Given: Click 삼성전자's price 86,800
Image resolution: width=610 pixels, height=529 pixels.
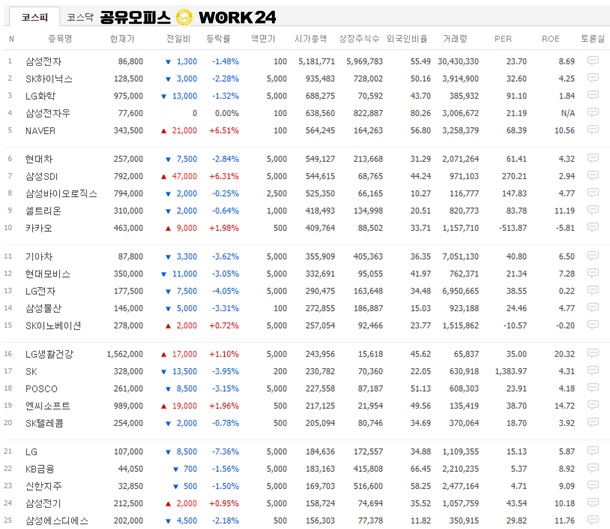Looking at the screenshot, I should [x=131, y=61].
